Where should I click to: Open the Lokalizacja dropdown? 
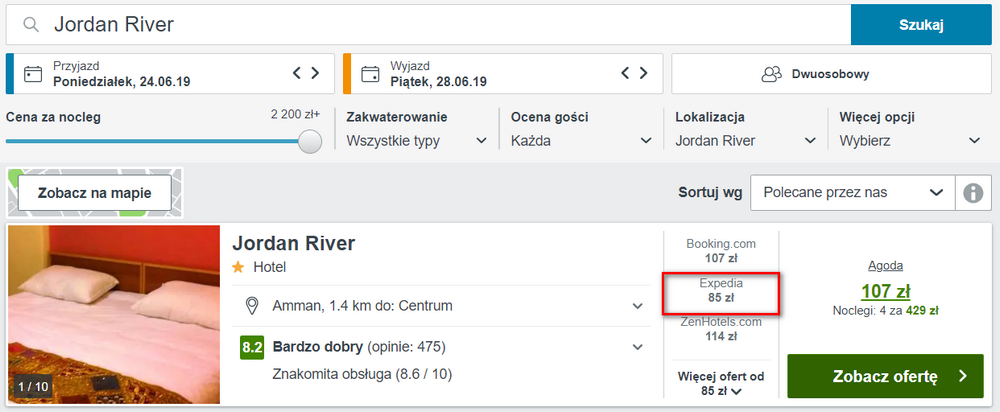pos(746,141)
